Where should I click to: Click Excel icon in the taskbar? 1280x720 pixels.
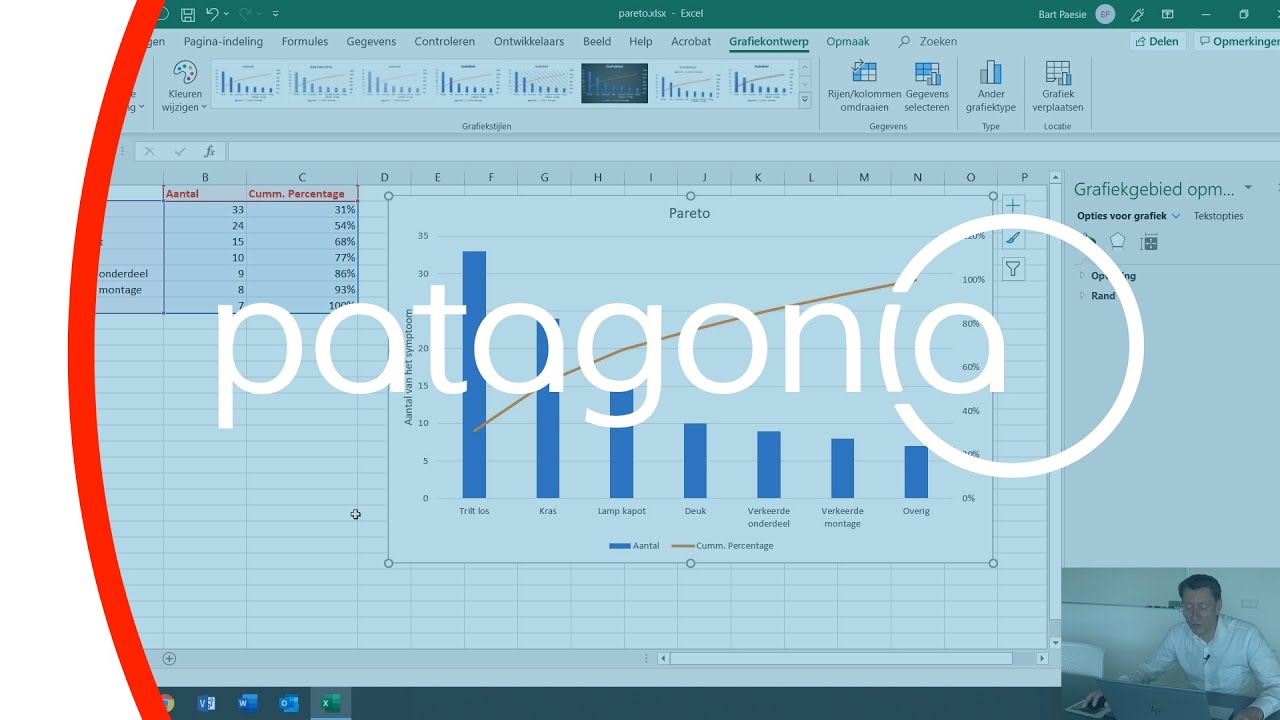329,703
